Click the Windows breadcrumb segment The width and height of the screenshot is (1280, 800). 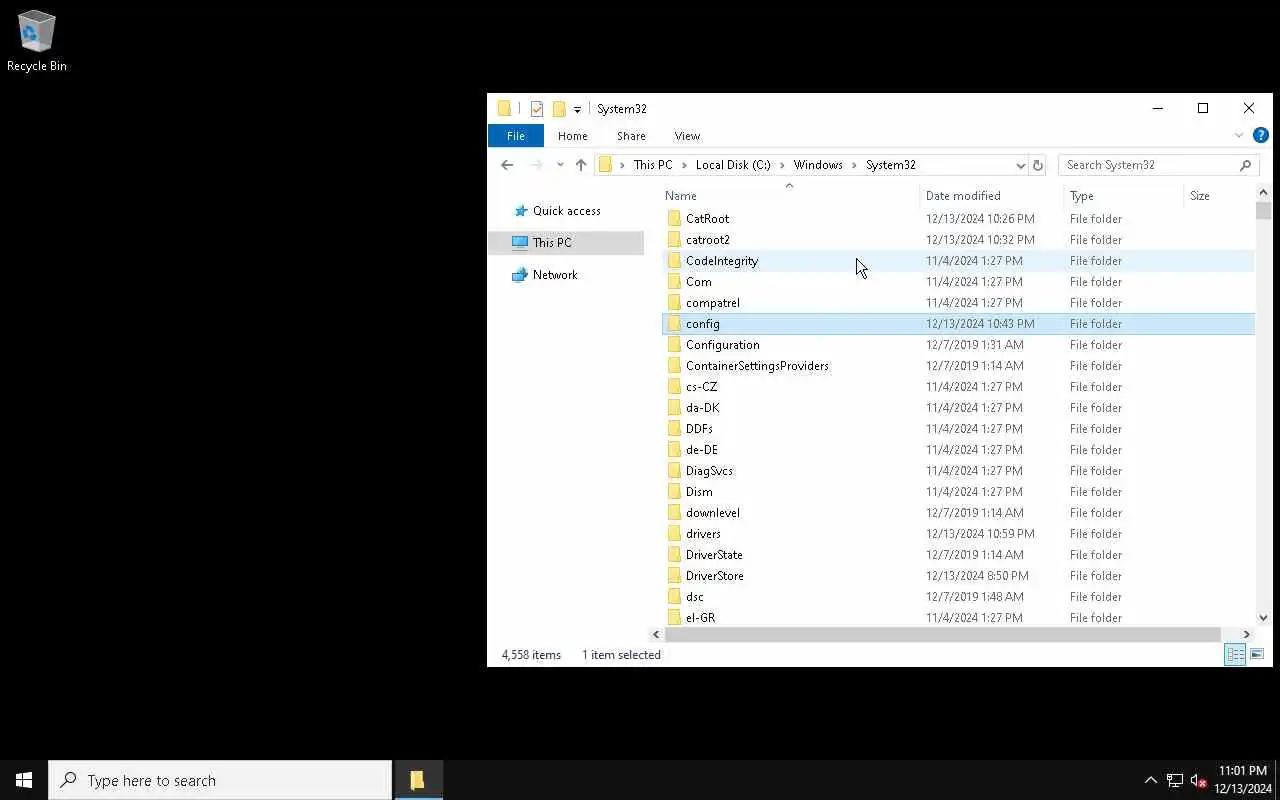pyautogui.click(x=818, y=165)
